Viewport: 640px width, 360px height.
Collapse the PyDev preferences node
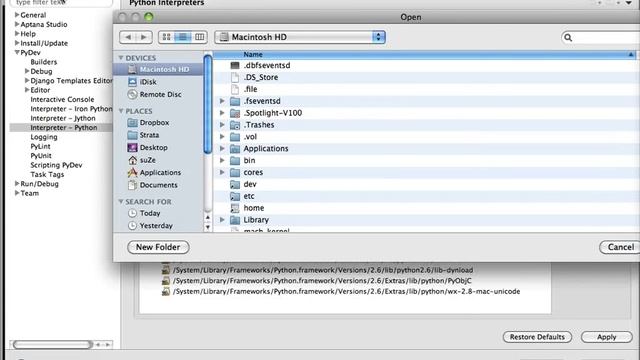pyautogui.click(x=17, y=52)
